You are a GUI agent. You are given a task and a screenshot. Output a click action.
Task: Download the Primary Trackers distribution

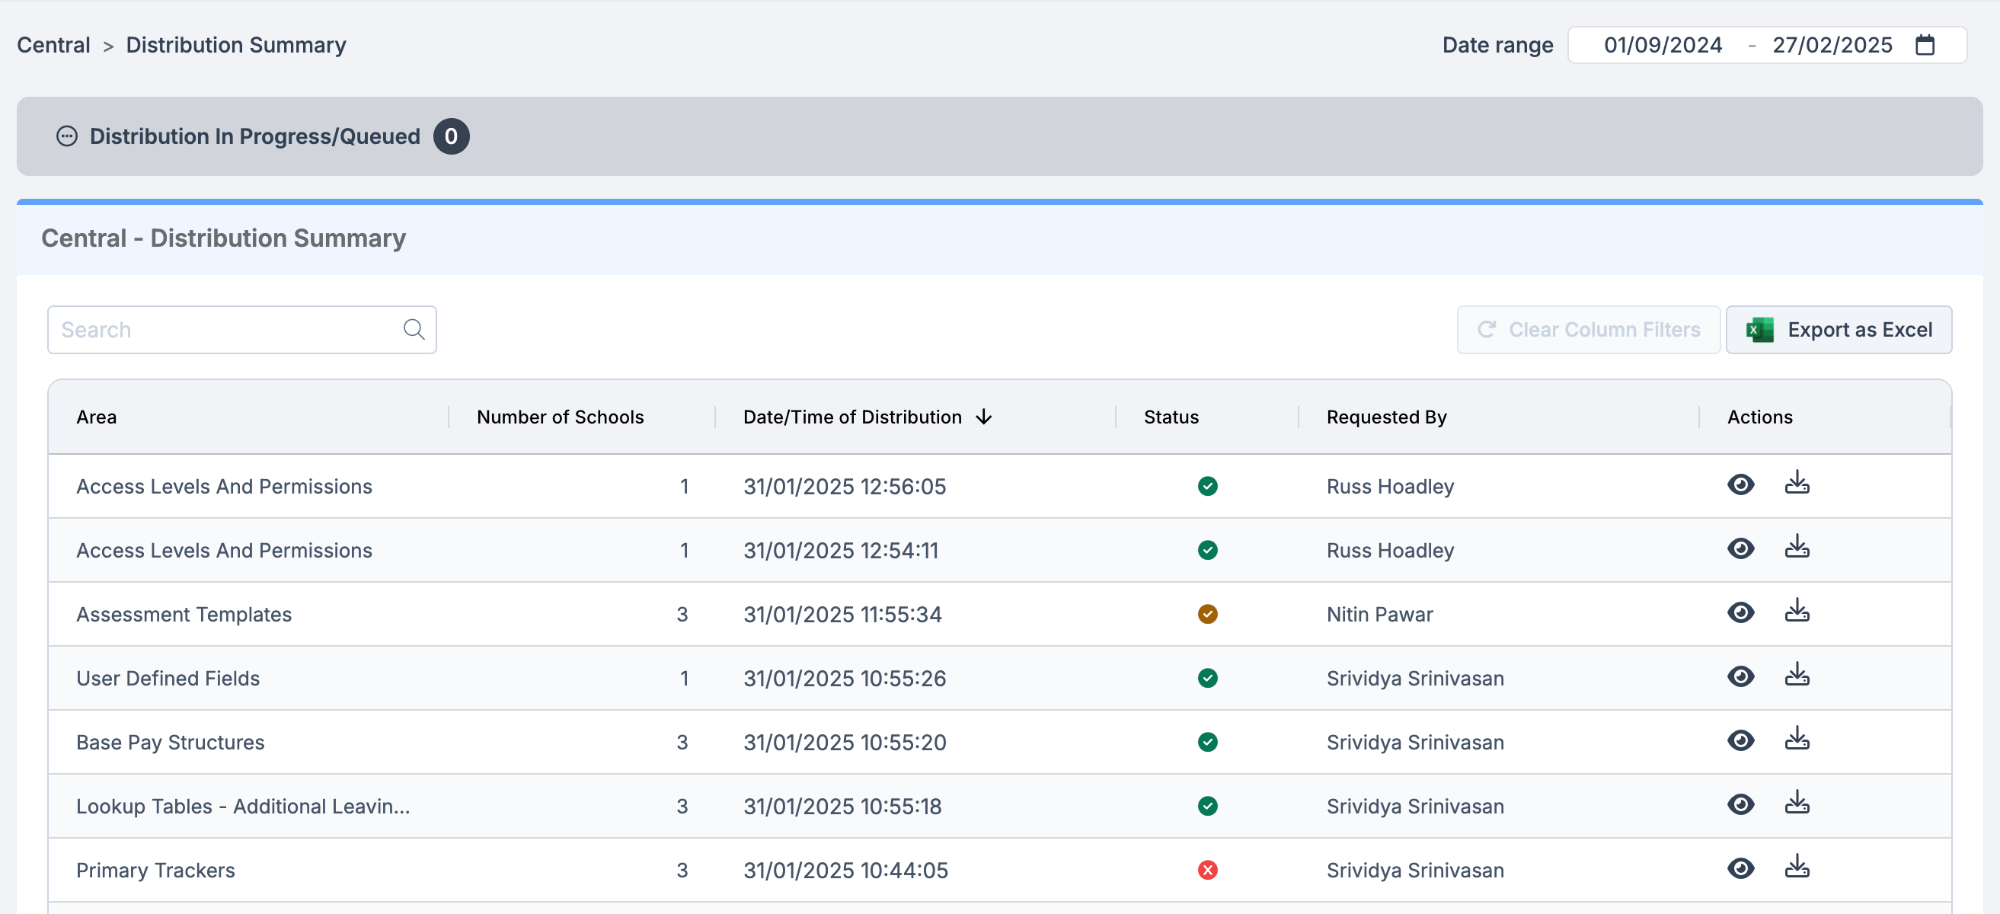pyautogui.click(x=1797, y=868)
